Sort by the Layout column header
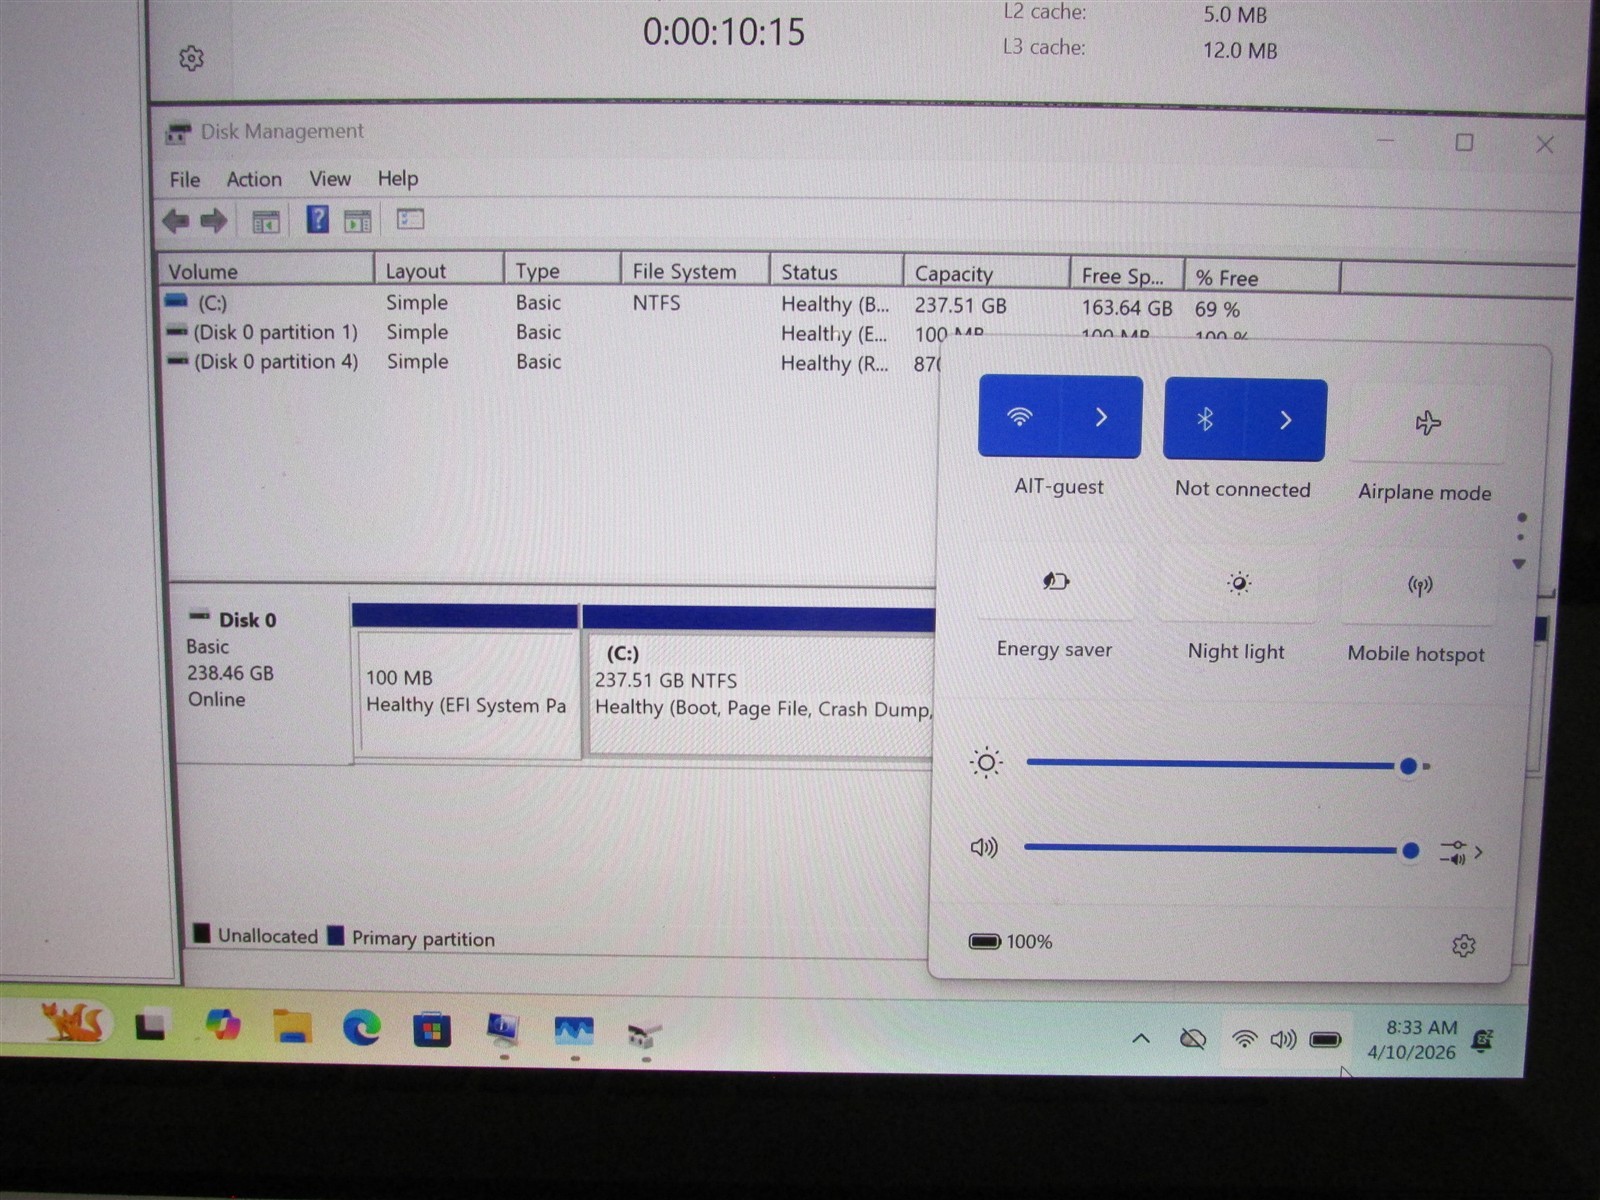 click(x=439, y=271)
